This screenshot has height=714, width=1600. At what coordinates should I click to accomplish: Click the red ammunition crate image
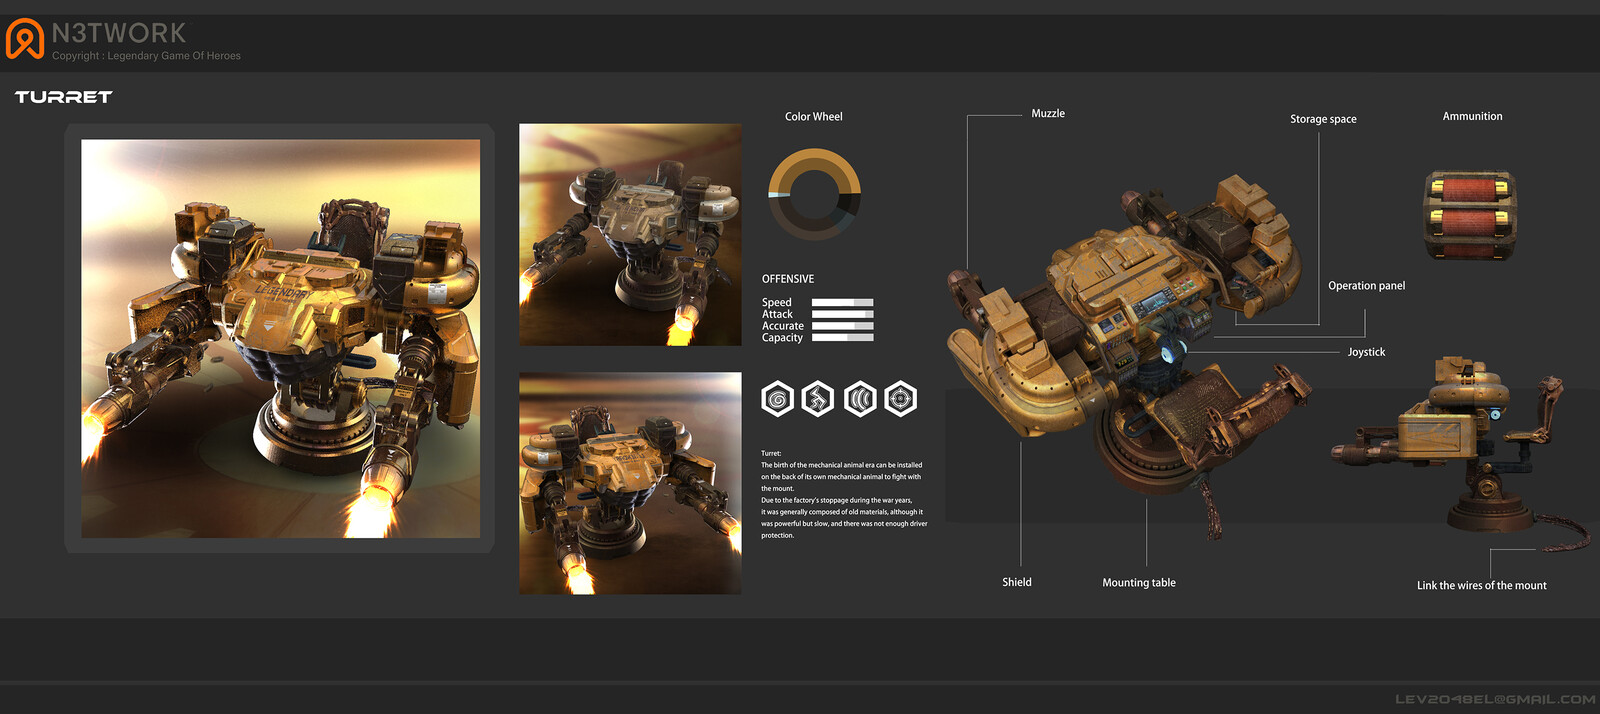pyautogui.click(x=1470, y=216)
